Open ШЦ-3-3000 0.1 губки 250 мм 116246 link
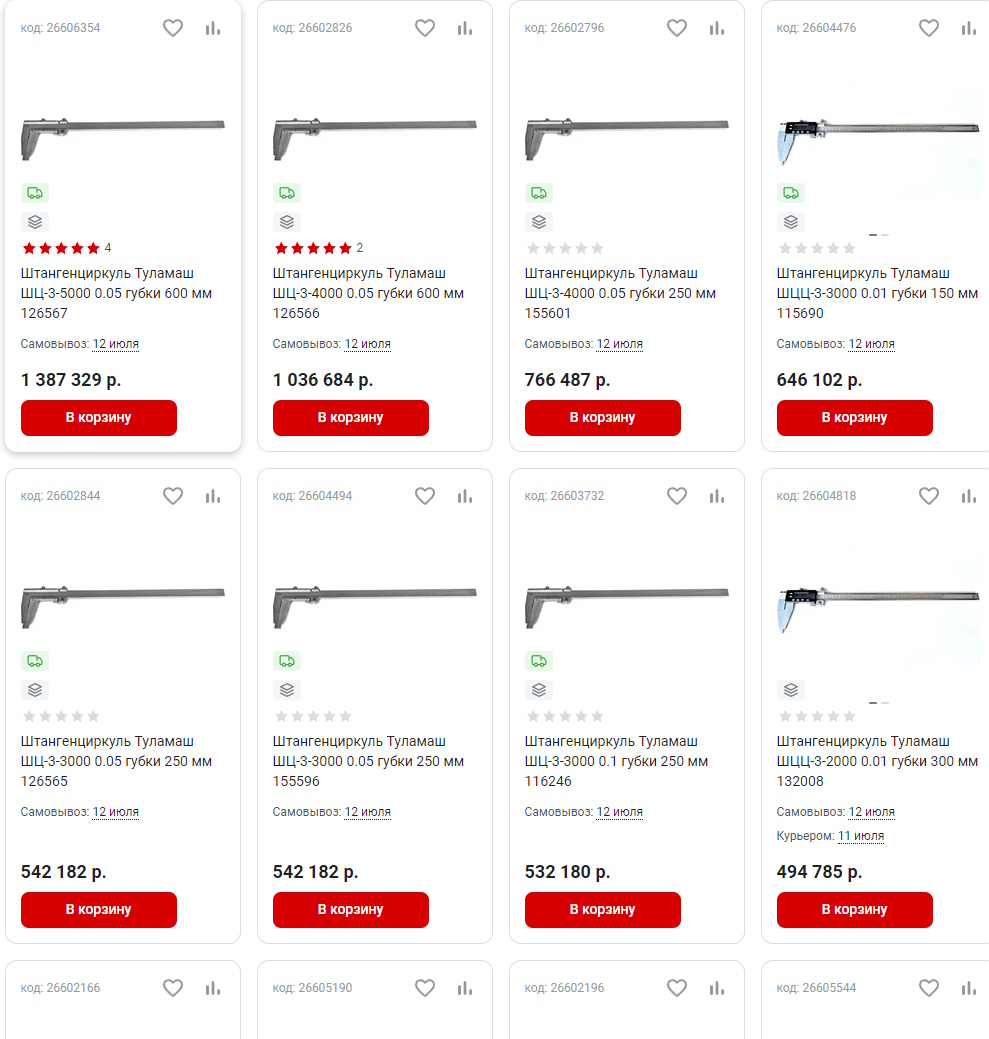 (616, 761)
